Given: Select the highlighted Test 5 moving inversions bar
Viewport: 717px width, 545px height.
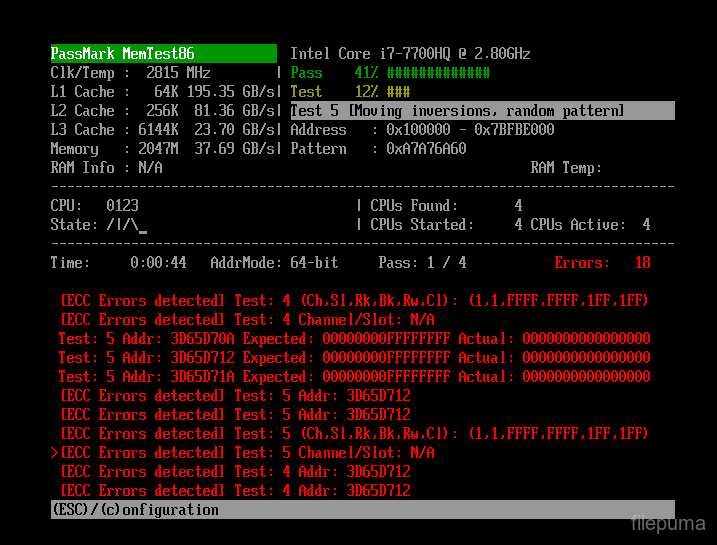Looking at the screenshot, I should pyautogui.click(x=482, y=111).
